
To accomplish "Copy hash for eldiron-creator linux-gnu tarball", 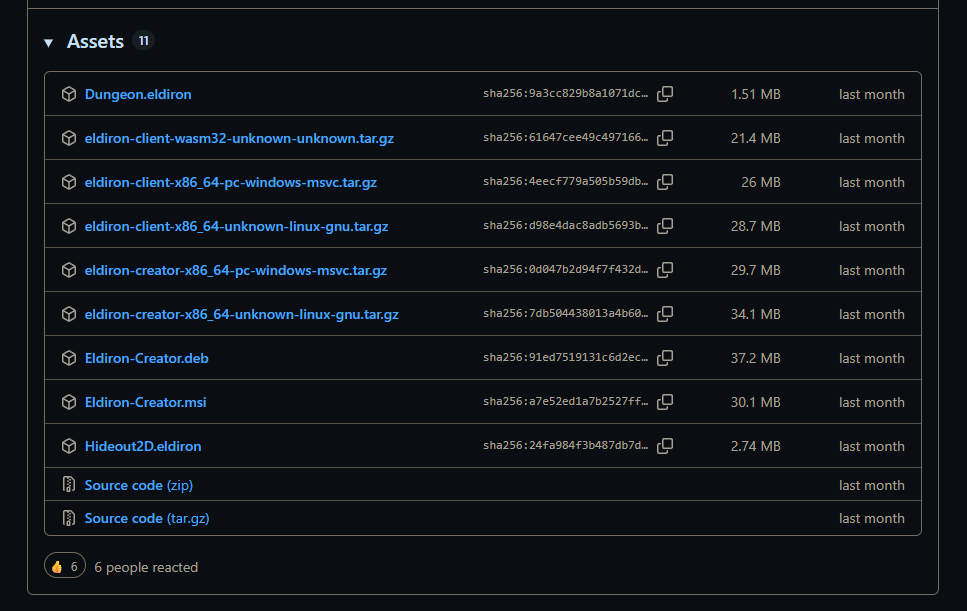I will click(665, 314).
